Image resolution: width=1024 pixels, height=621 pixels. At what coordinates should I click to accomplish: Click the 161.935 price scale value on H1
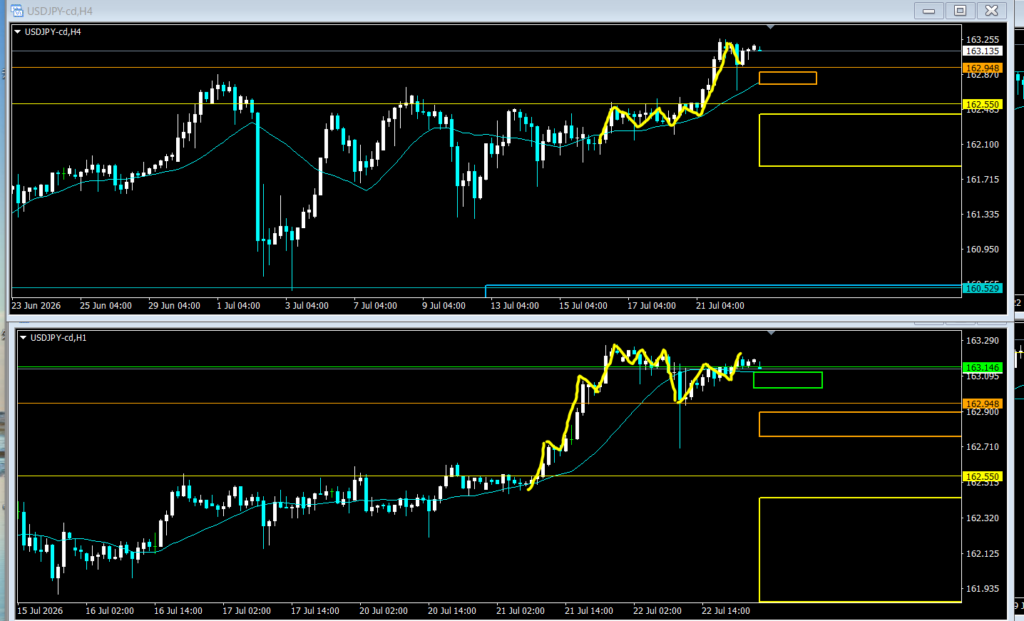[982, 588]
